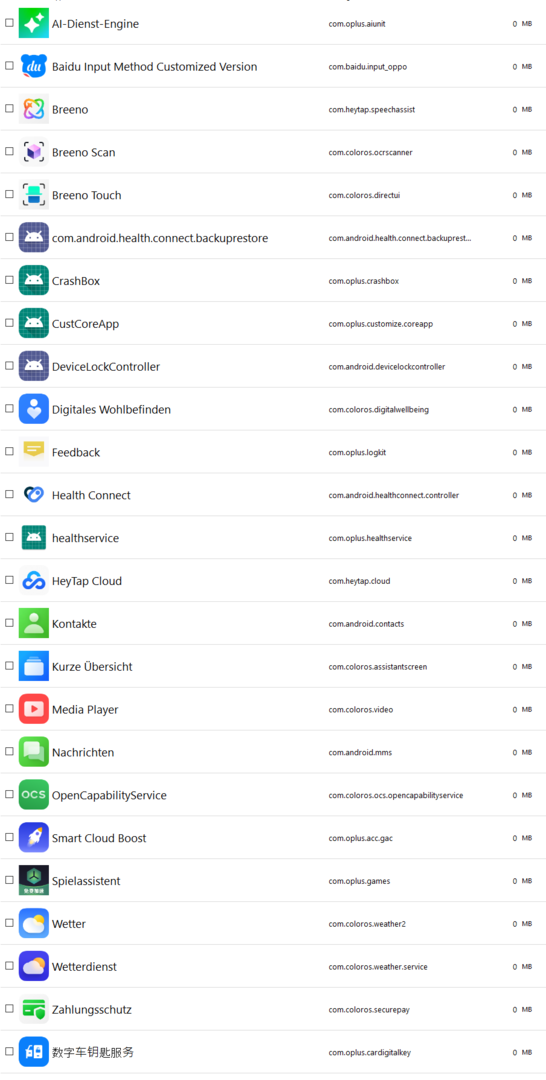Enable the Wetterdienst checkbox
546x1080 pixels.
[x=9, y=966]
